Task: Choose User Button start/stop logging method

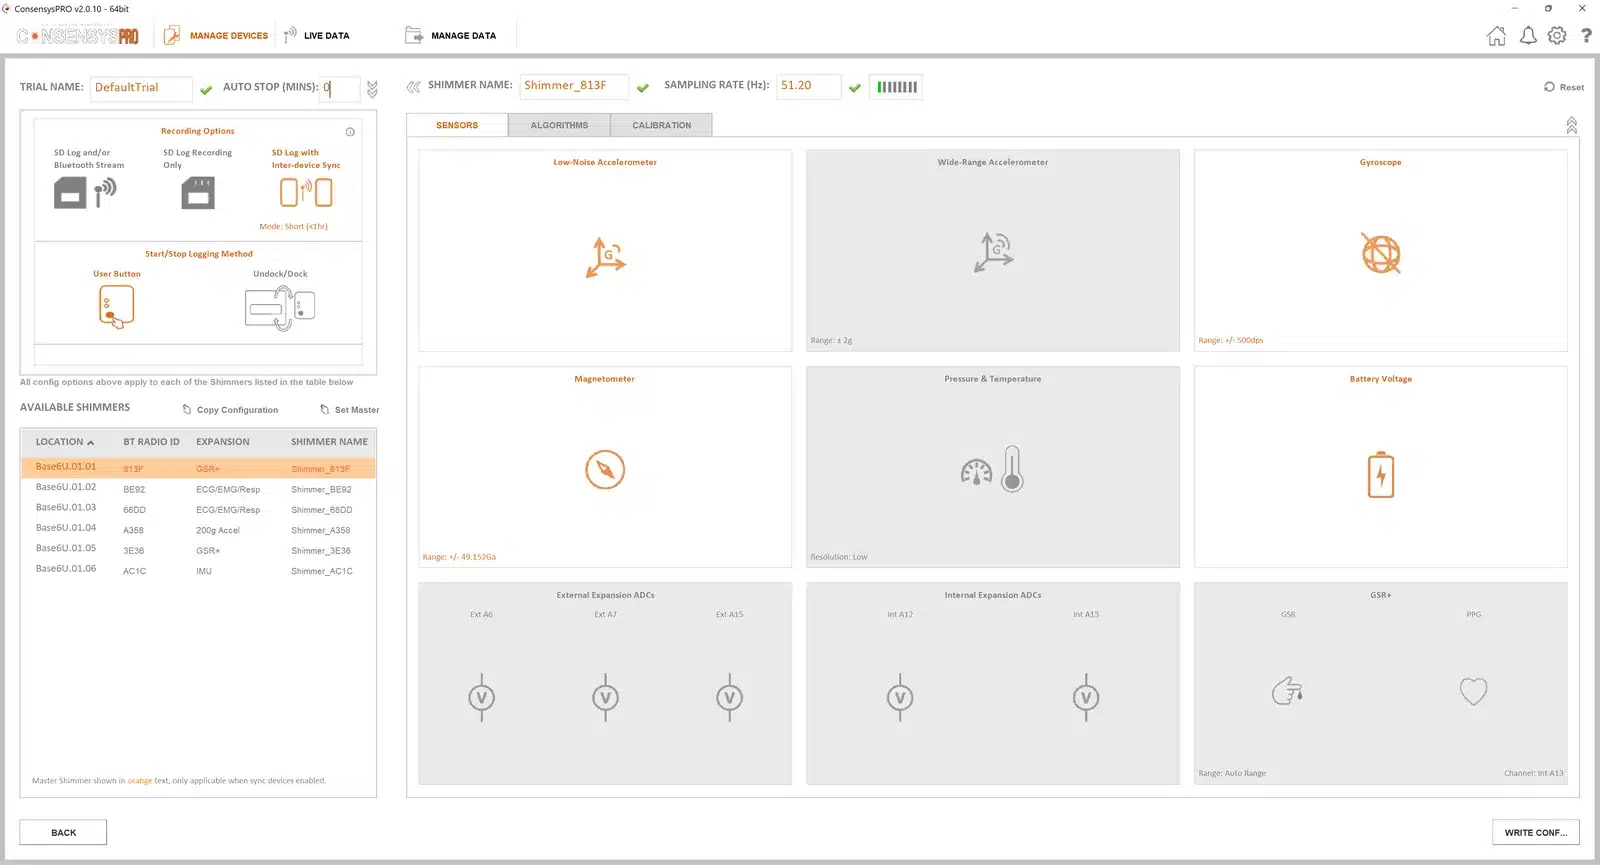Action: [117, 306]
